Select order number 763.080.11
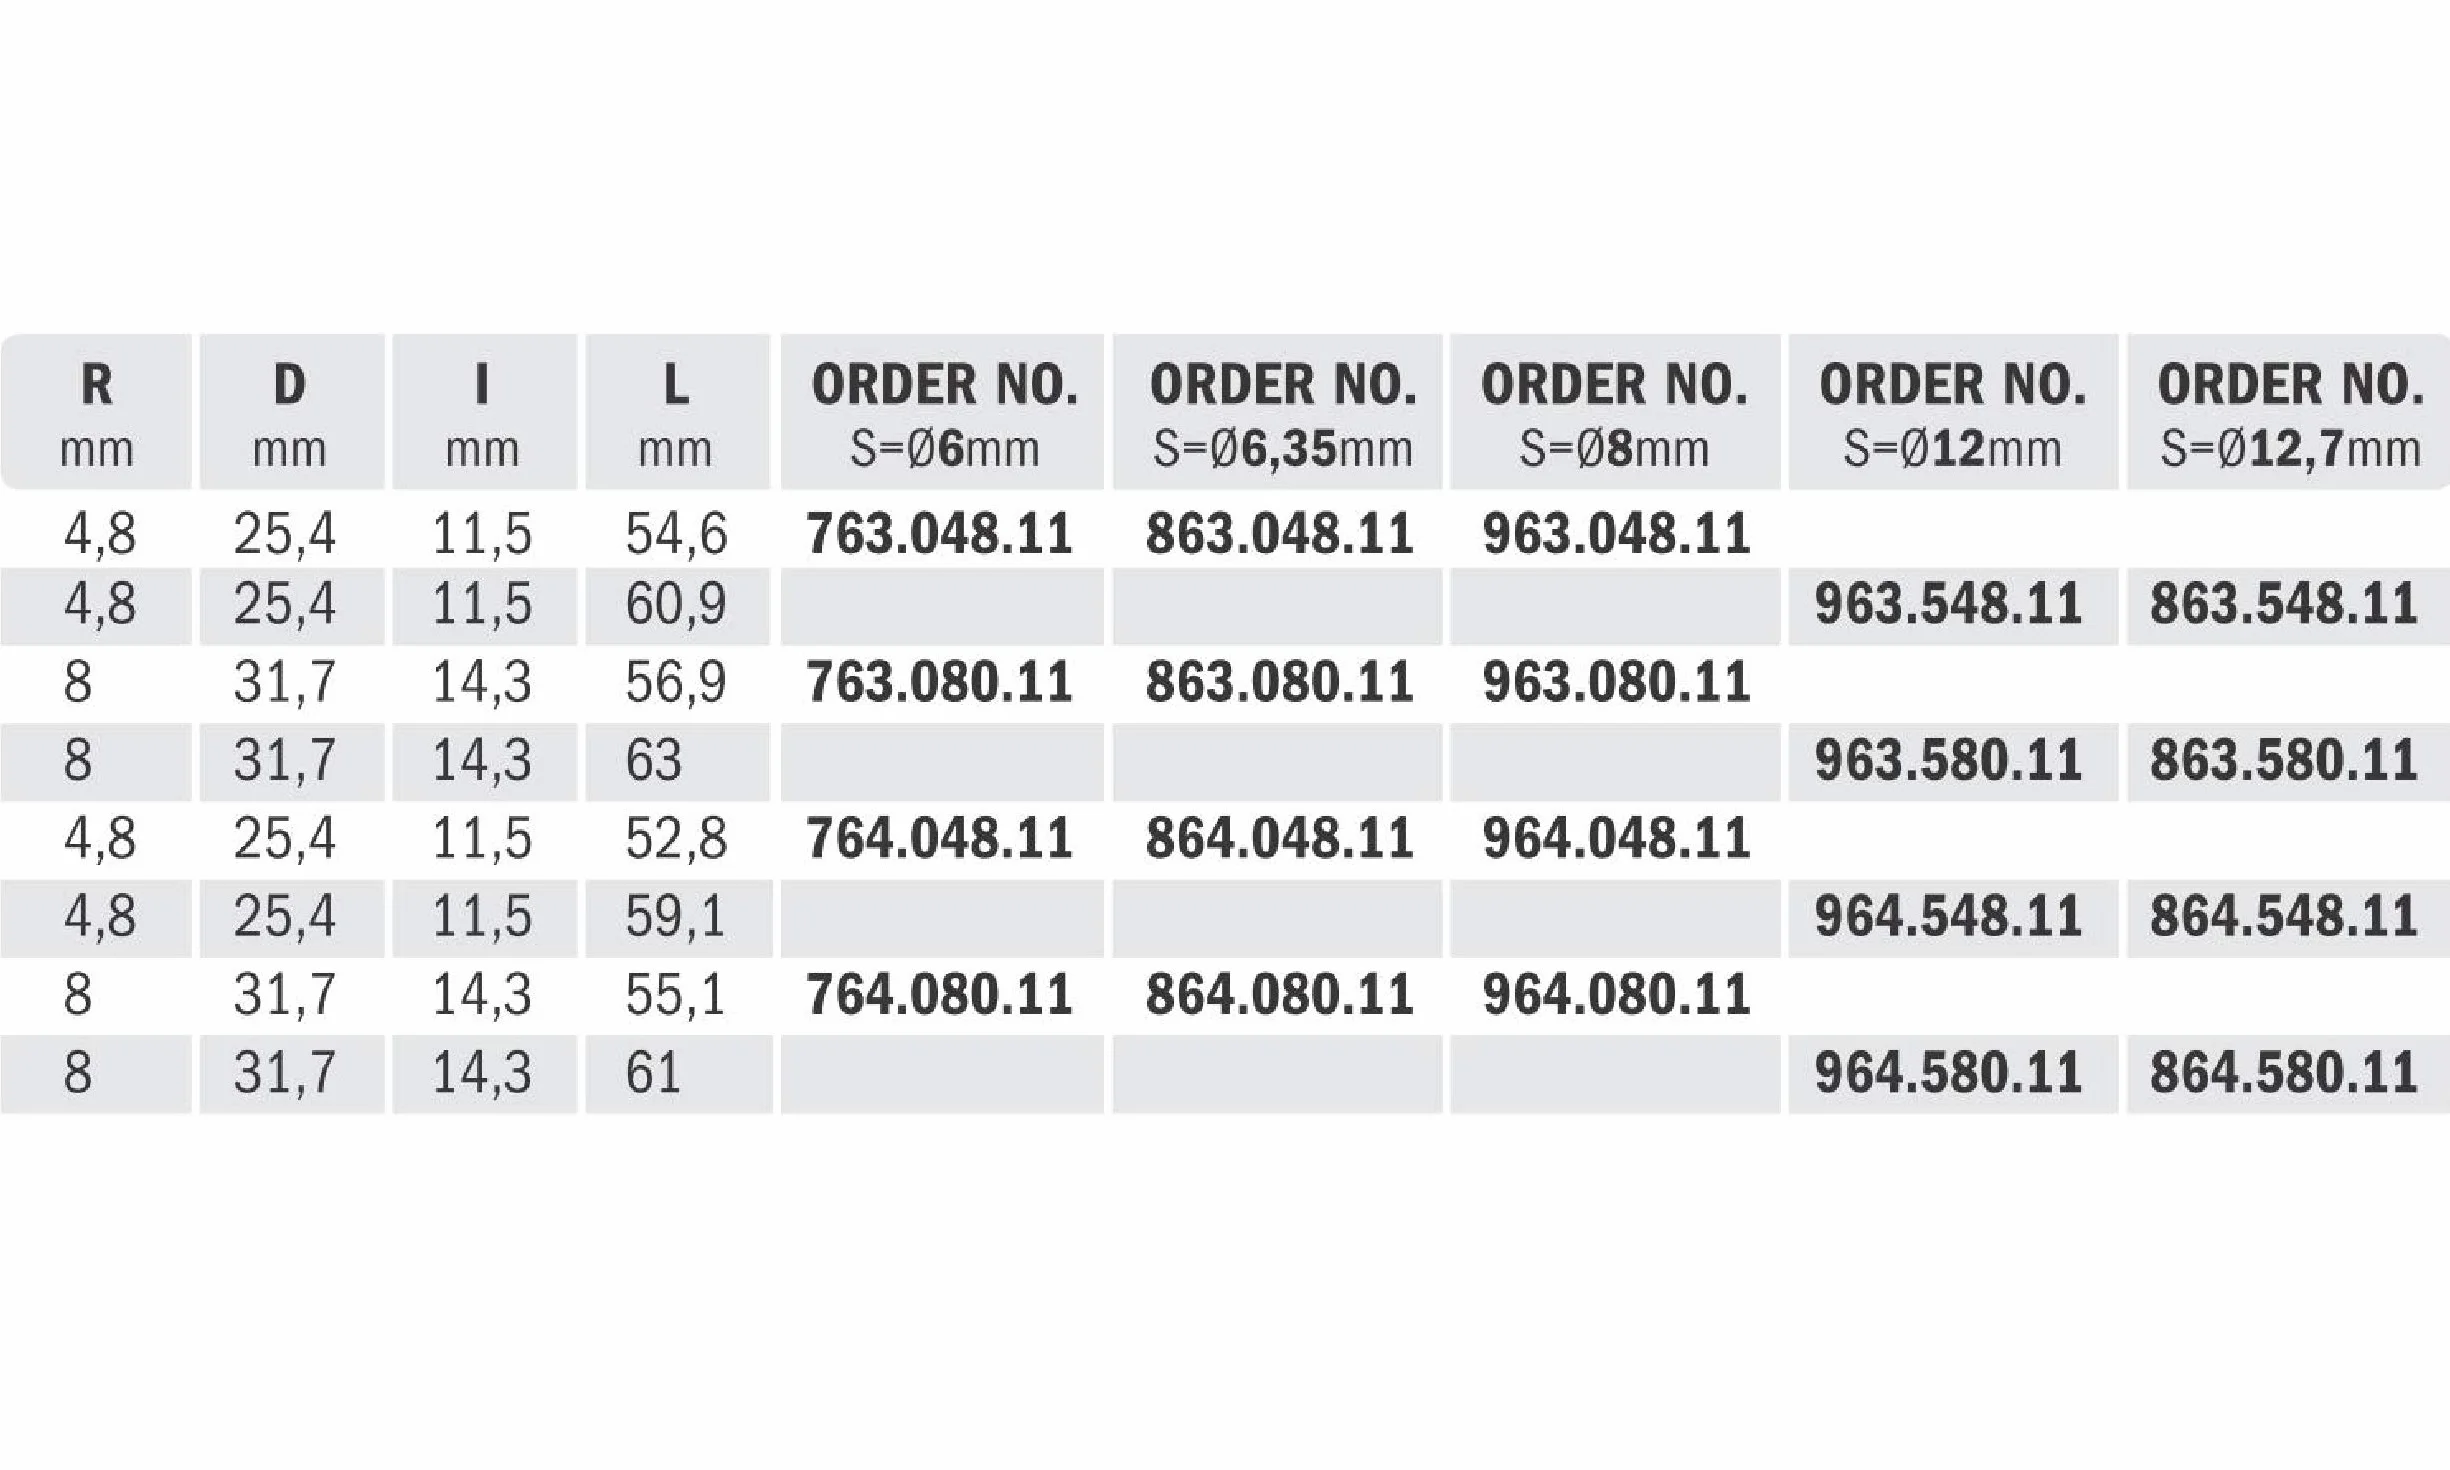This screenshot has width=2450, height=1470. click(x=940, y=682)
